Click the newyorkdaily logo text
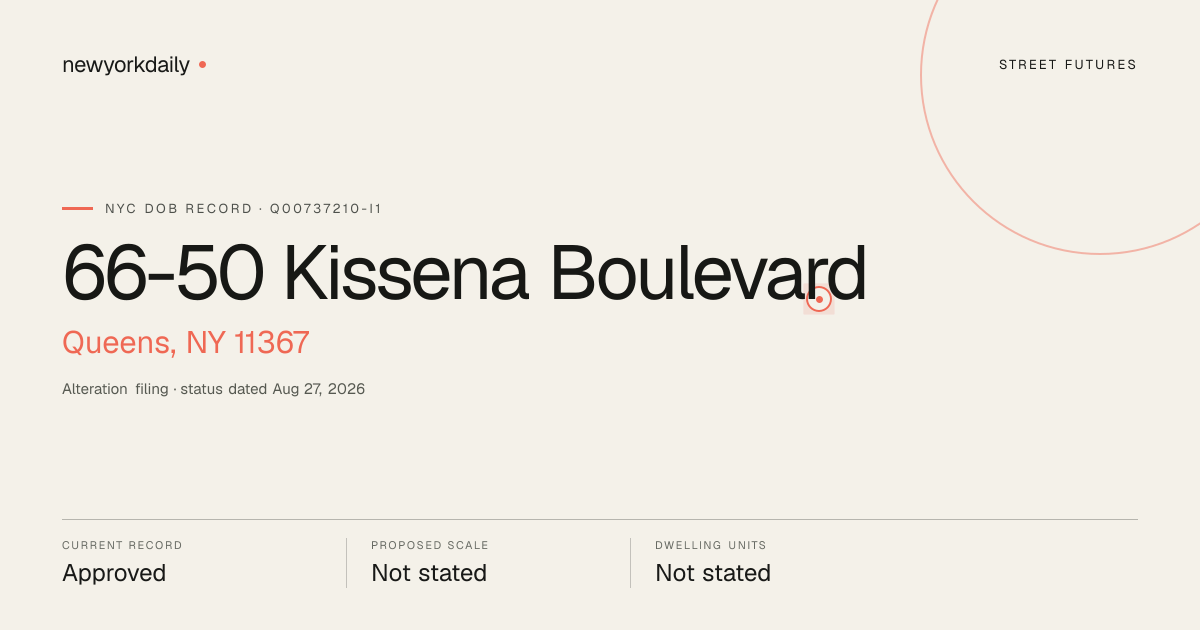Viewport: 1200px width, 630px height. coord(126,65)
